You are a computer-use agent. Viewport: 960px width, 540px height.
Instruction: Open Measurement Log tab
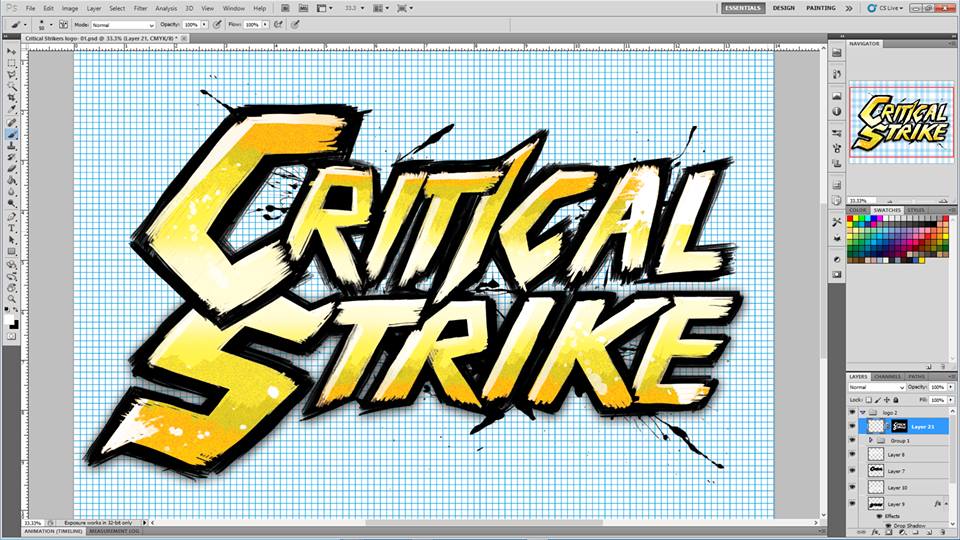point(114,531)
